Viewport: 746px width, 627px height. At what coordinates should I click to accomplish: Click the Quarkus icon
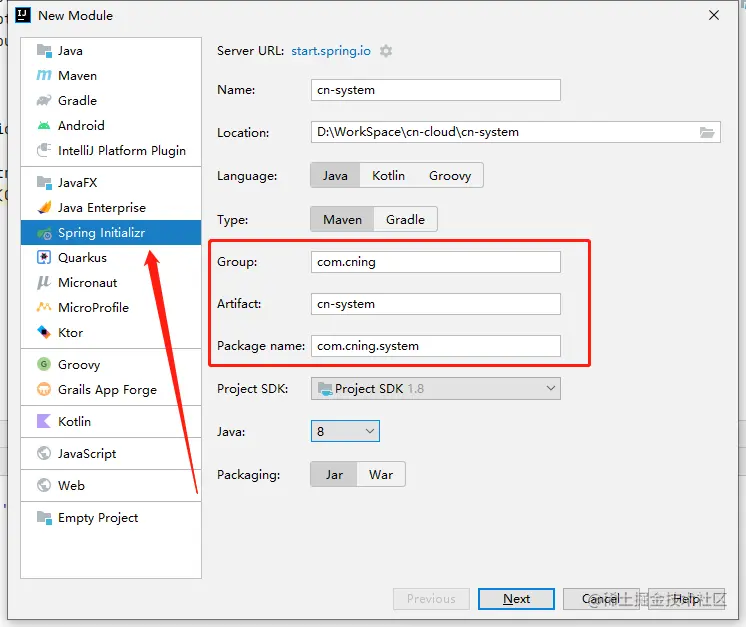click(x=44, y=257)
